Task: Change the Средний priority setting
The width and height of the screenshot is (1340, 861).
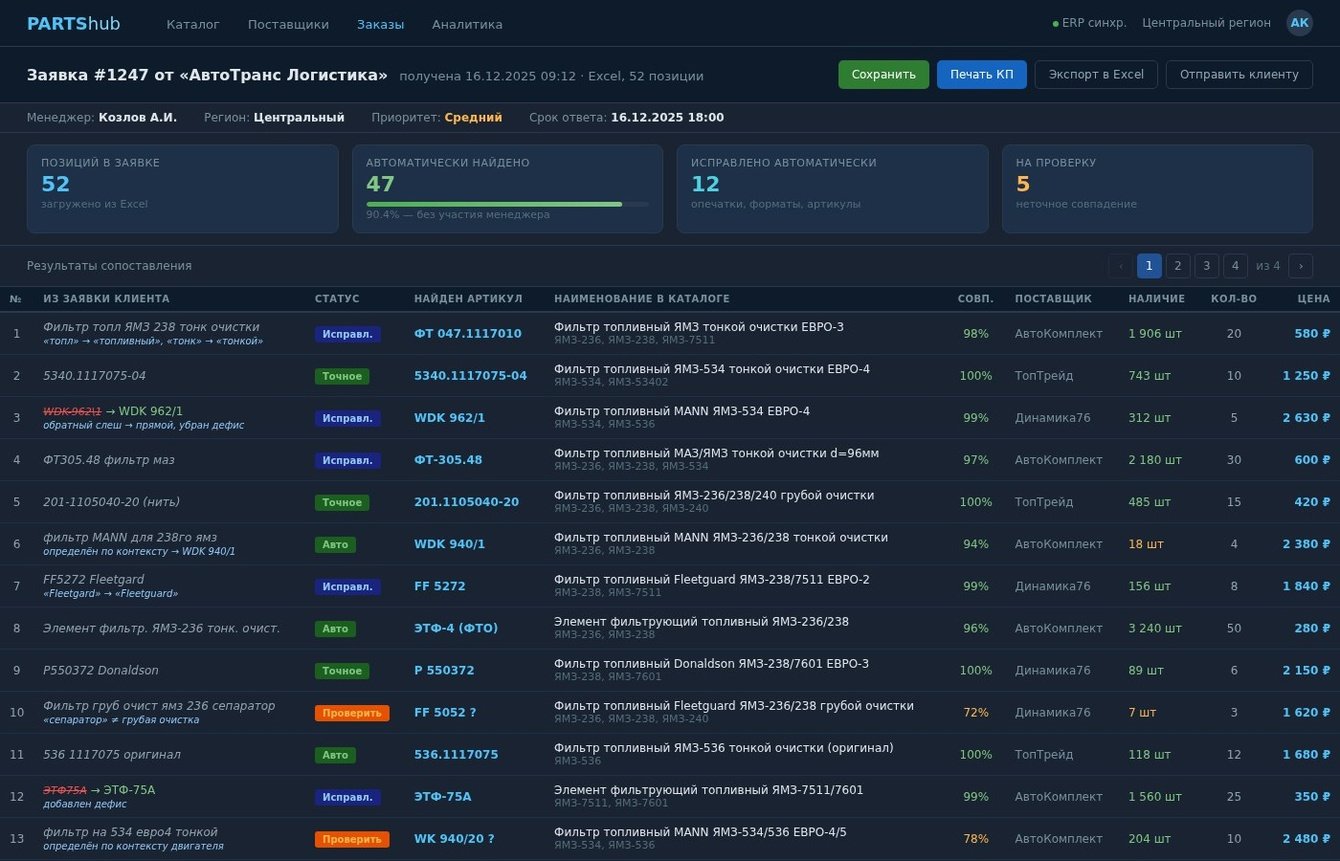Action: (x=473, y=117)
